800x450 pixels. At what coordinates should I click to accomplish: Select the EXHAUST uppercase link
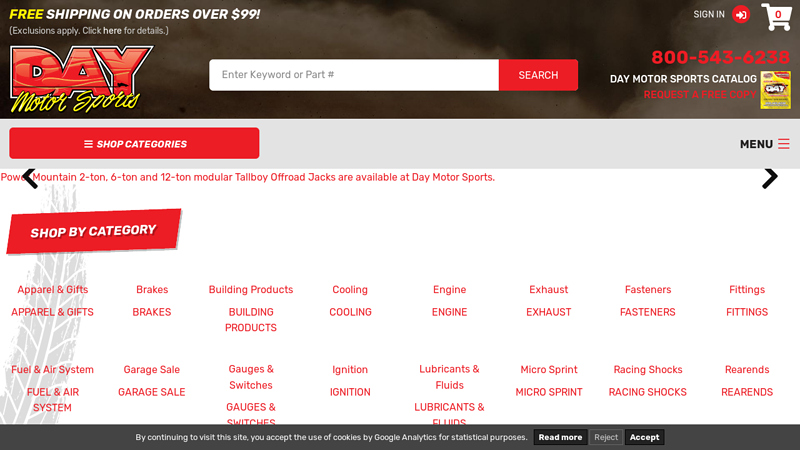[x=548, y=312]
